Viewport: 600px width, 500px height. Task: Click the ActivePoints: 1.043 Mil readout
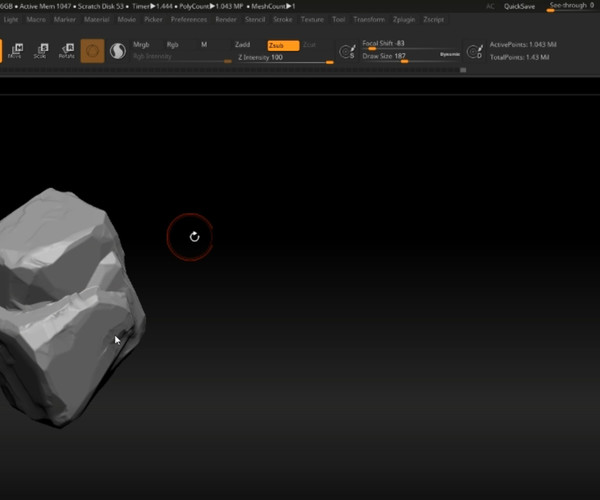(523, 44)
